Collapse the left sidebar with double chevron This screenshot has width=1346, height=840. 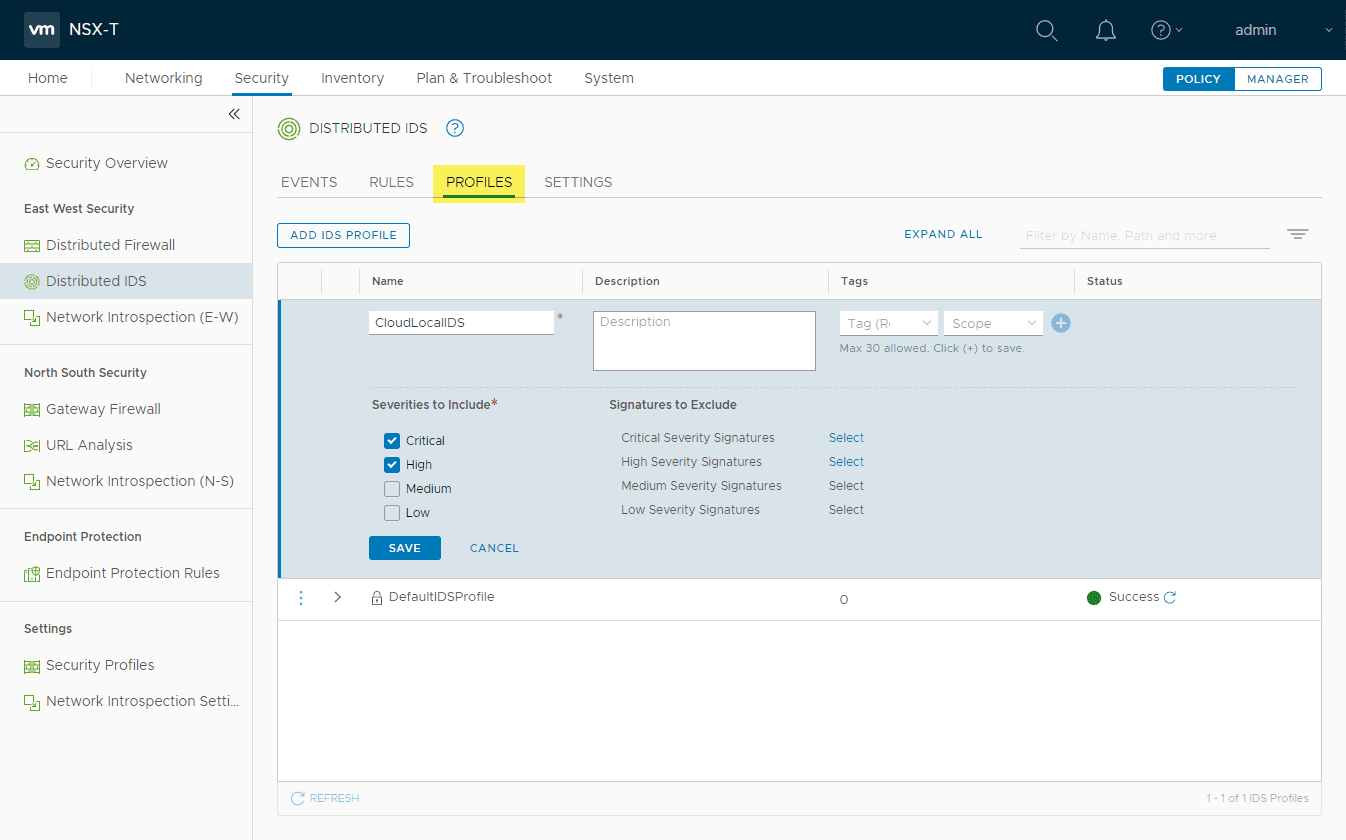[x=234, y=114]
